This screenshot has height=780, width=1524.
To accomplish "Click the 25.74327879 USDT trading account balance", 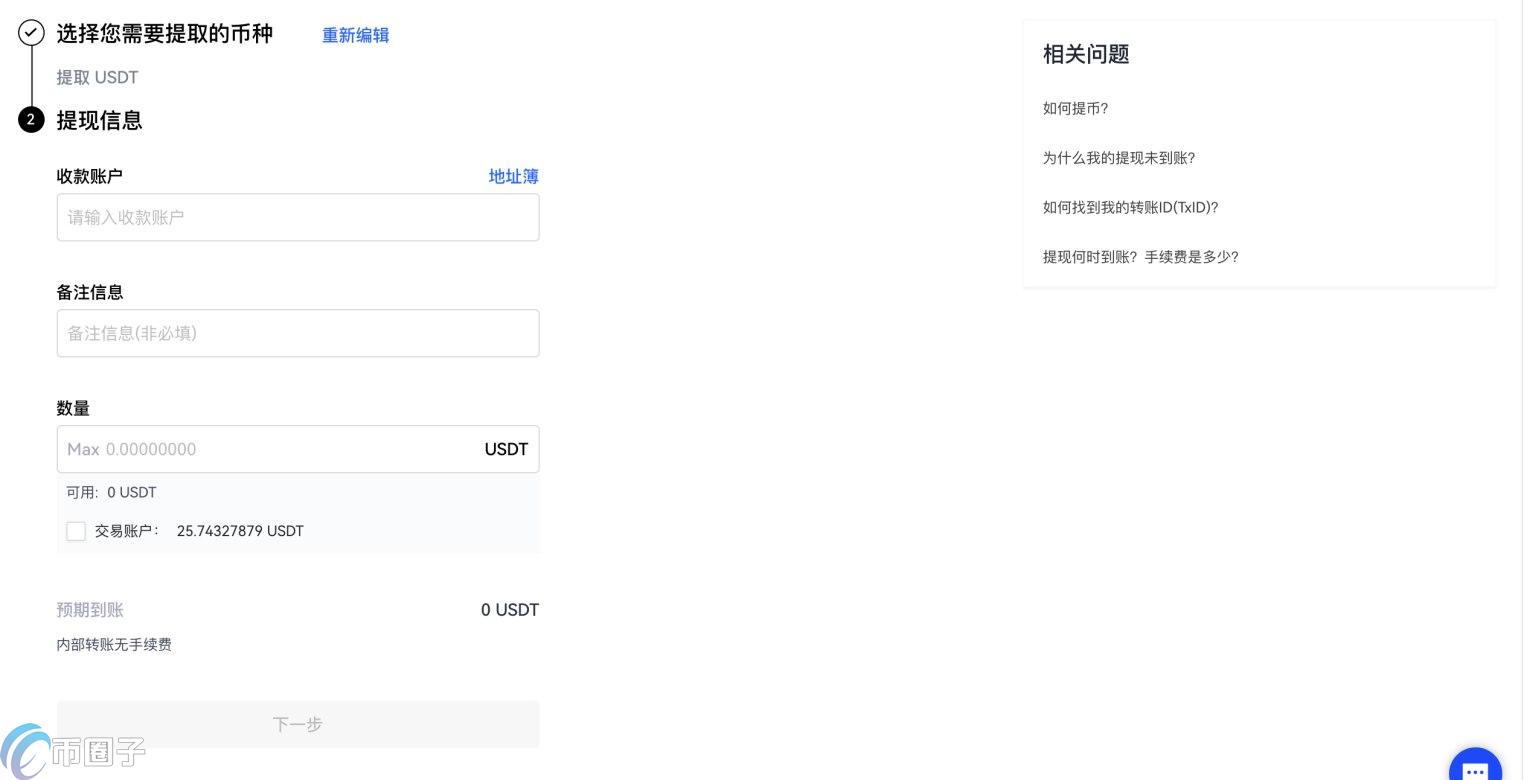I will pyautogui.click(x=240, y=531).
